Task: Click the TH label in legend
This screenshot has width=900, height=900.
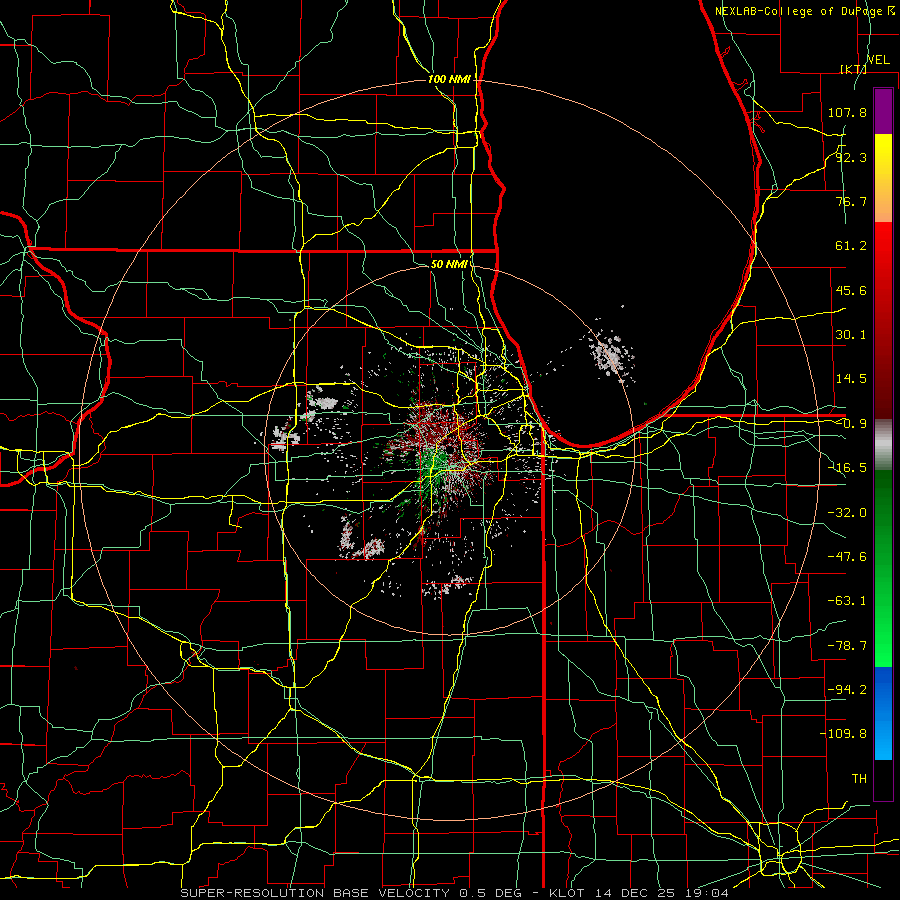Action: tap(859, 779)
